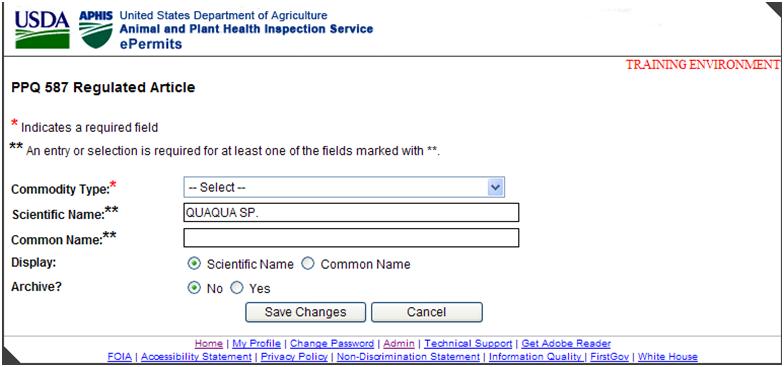Open the Accessibility Statement link

pos(196,357)
